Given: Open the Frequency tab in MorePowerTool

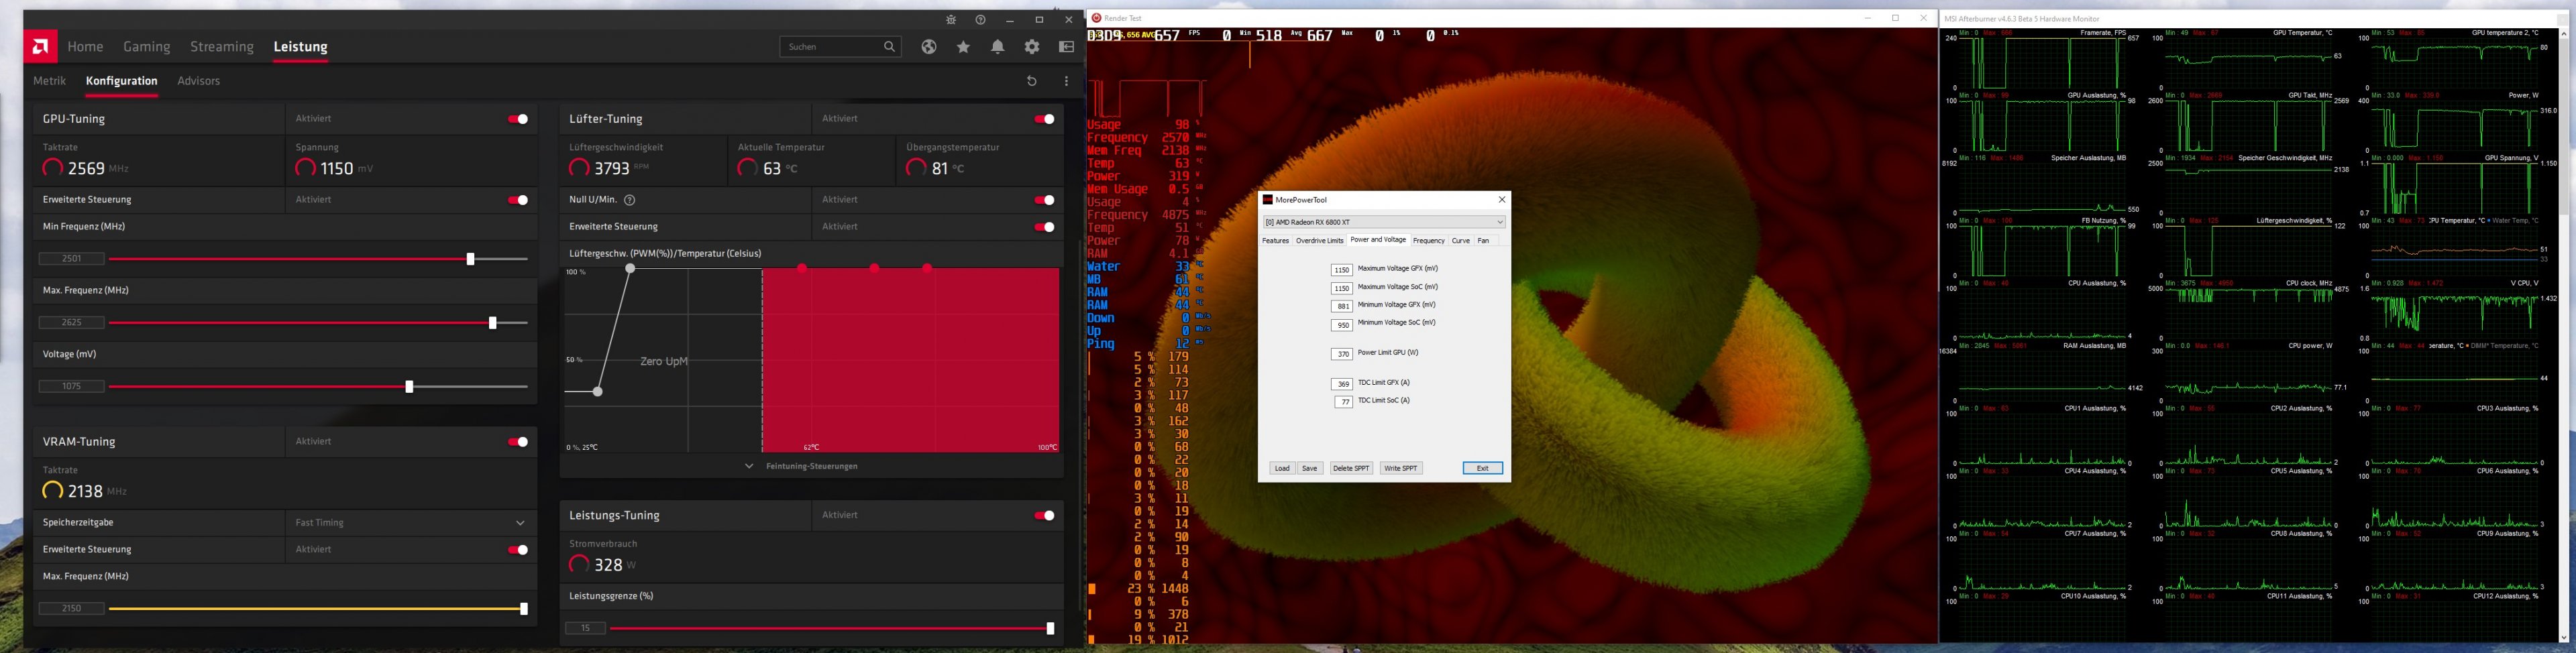Looking at the screenshot, I should (x=1428, y=241).
